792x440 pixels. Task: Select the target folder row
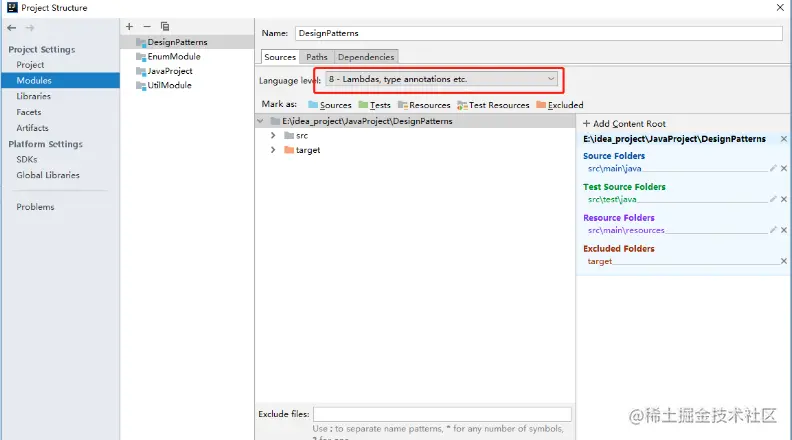pyautogui.click(x=415, y=150)
